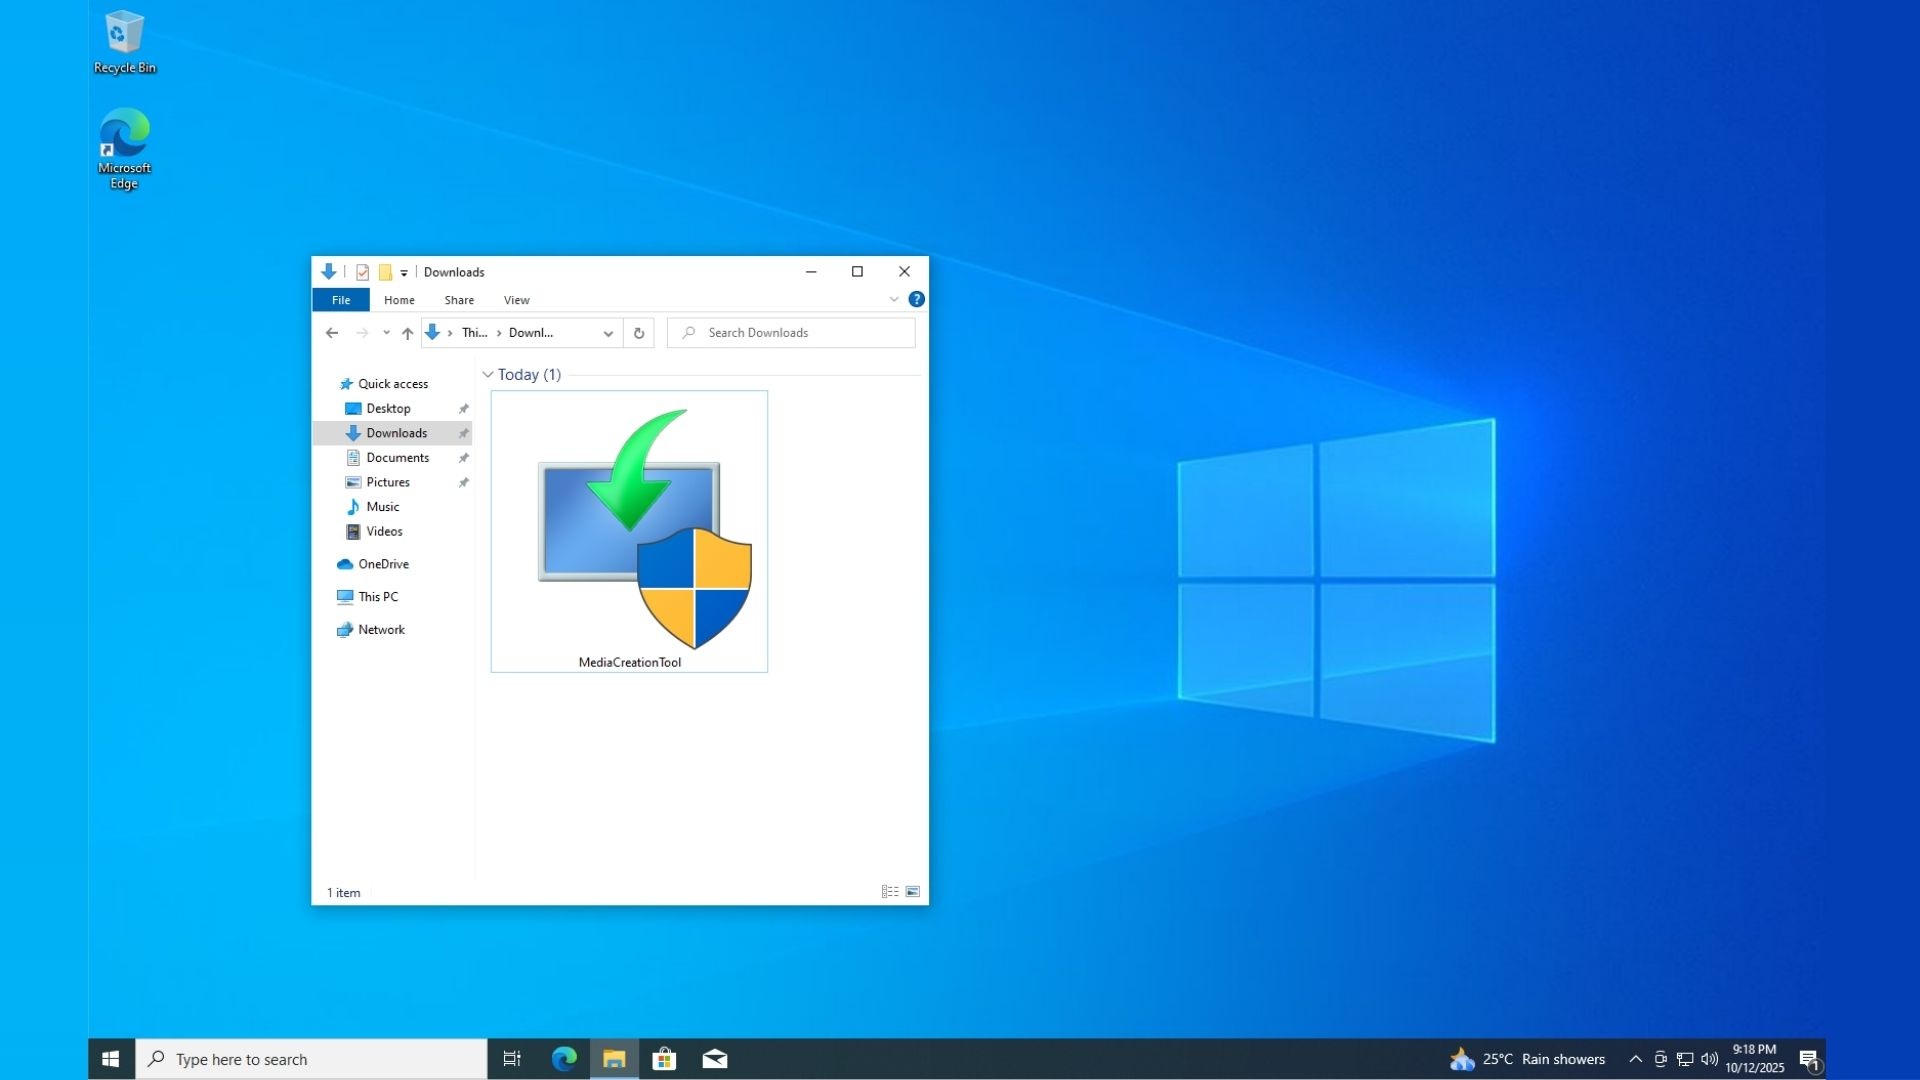Collapse the Today group header
Viewport: 1920px width, 1080px height.
(x=487, y=374)
